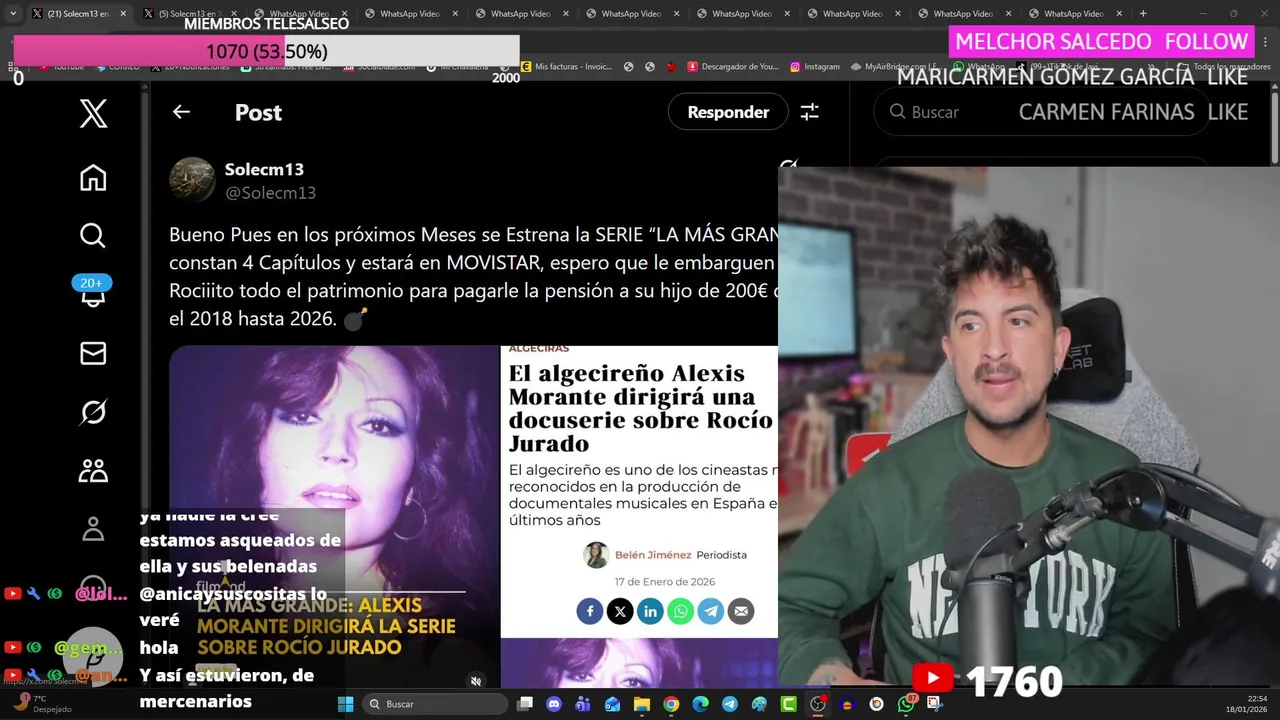Open Discord from the taskbar
1280x720 pixels.
point(554,704)
